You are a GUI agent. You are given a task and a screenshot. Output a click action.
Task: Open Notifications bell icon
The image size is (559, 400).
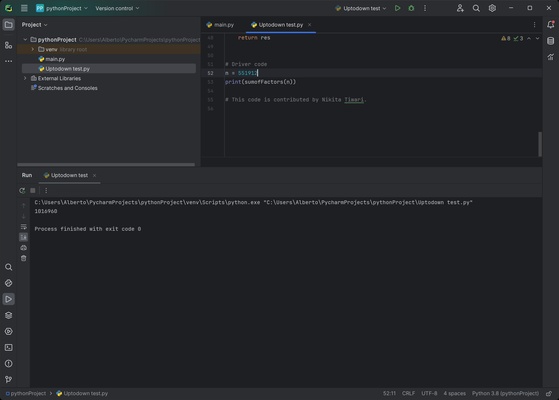551,24
